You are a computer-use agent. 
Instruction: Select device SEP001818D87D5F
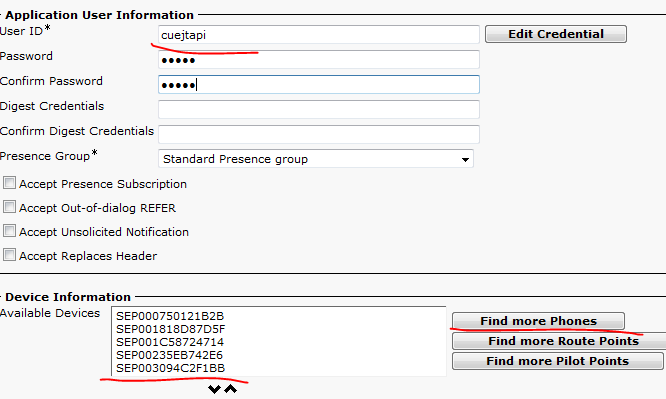tap(170, 329)
